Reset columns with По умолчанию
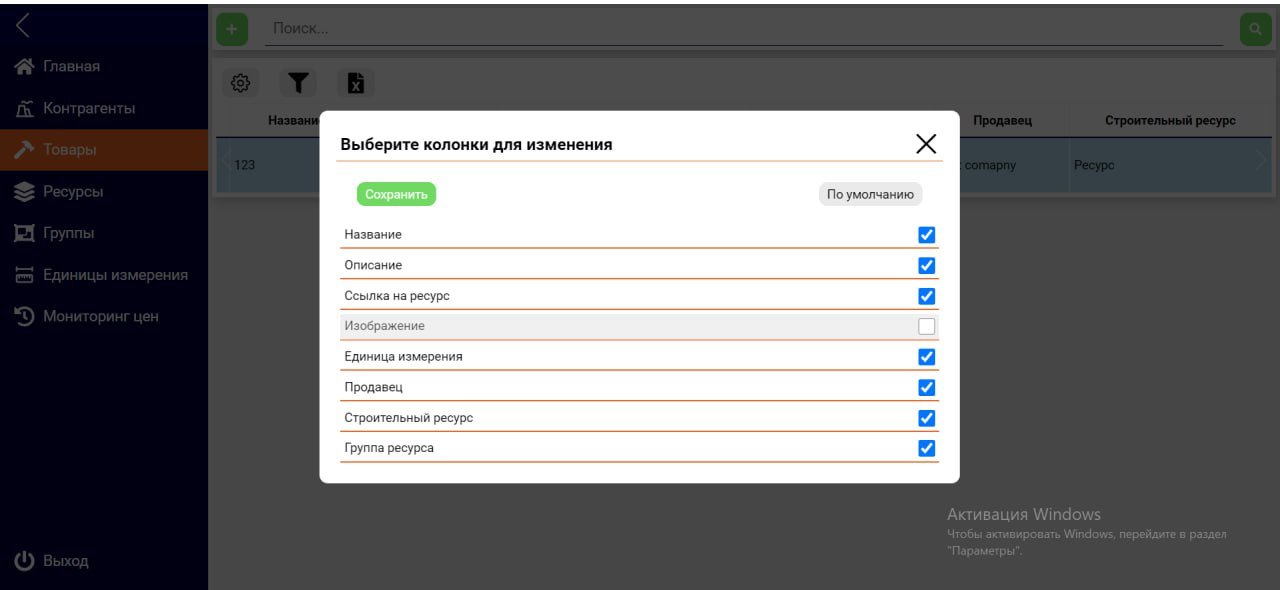Viewport: 1280px width, 590px height. (870, 194)
